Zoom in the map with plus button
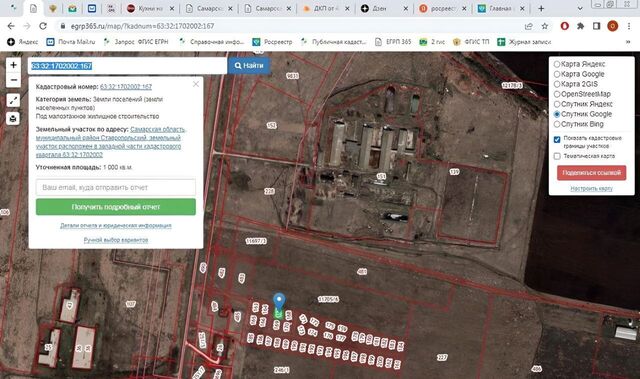This screenshot has width=640, height=379. pos(13,65)
